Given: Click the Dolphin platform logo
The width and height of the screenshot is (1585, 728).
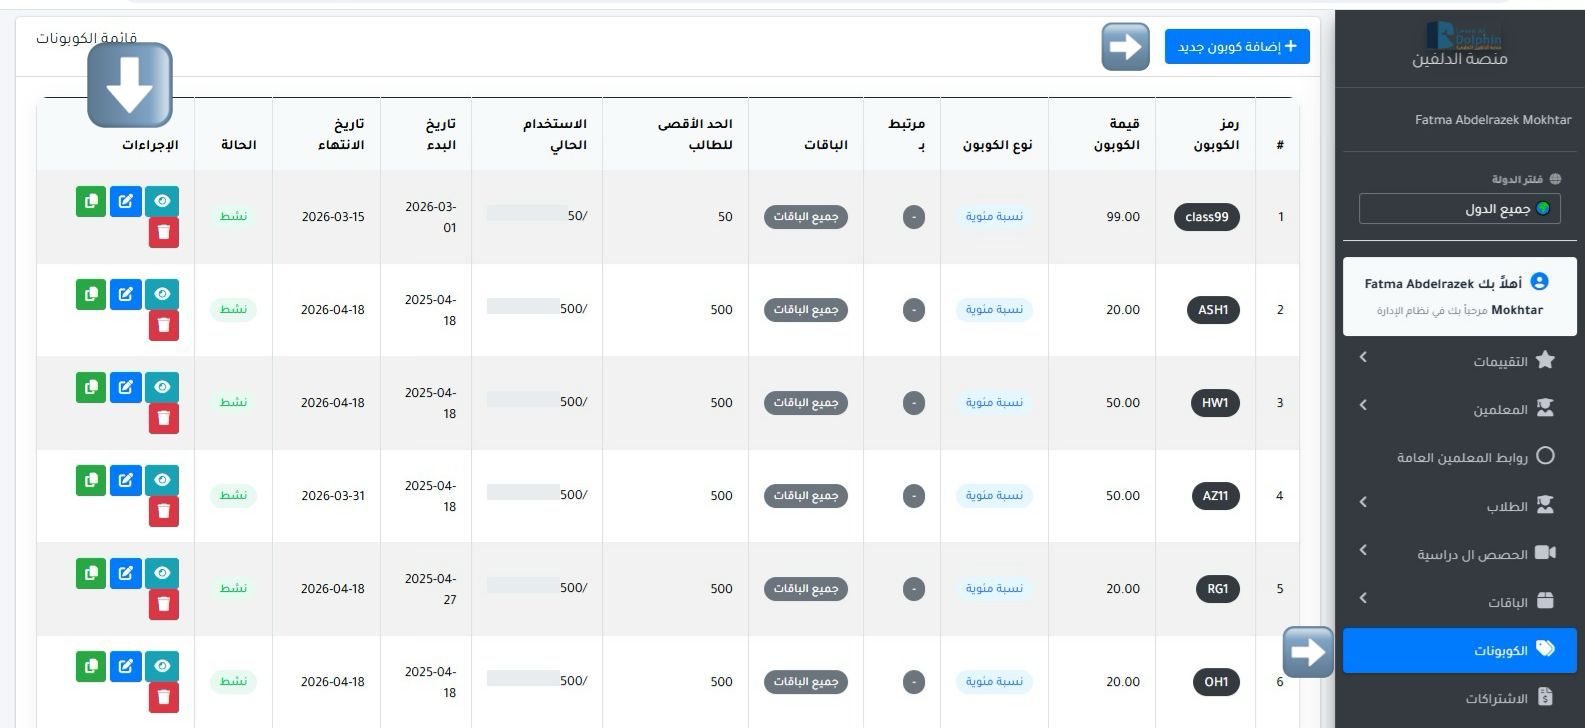Looking at the screenshot, I should coord(1464,38).
